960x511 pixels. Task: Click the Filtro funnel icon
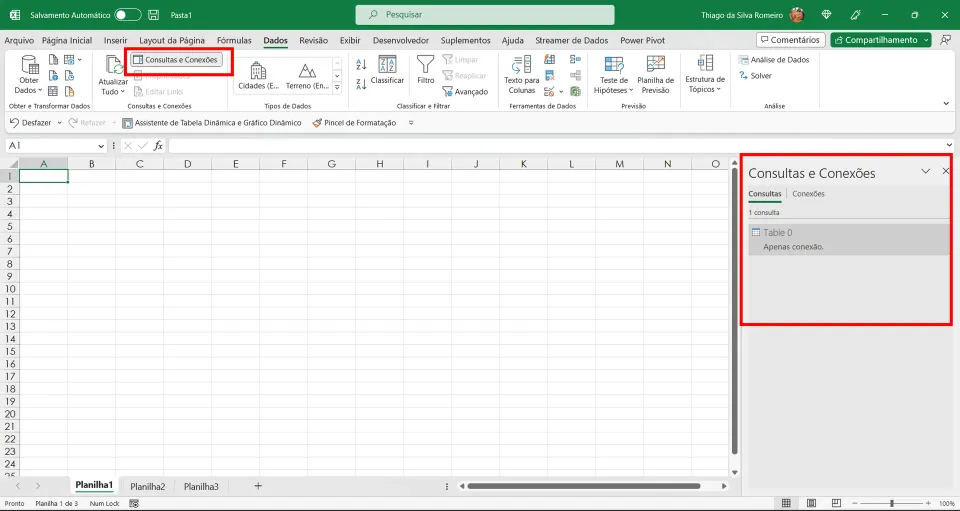[x=426, y=65]
